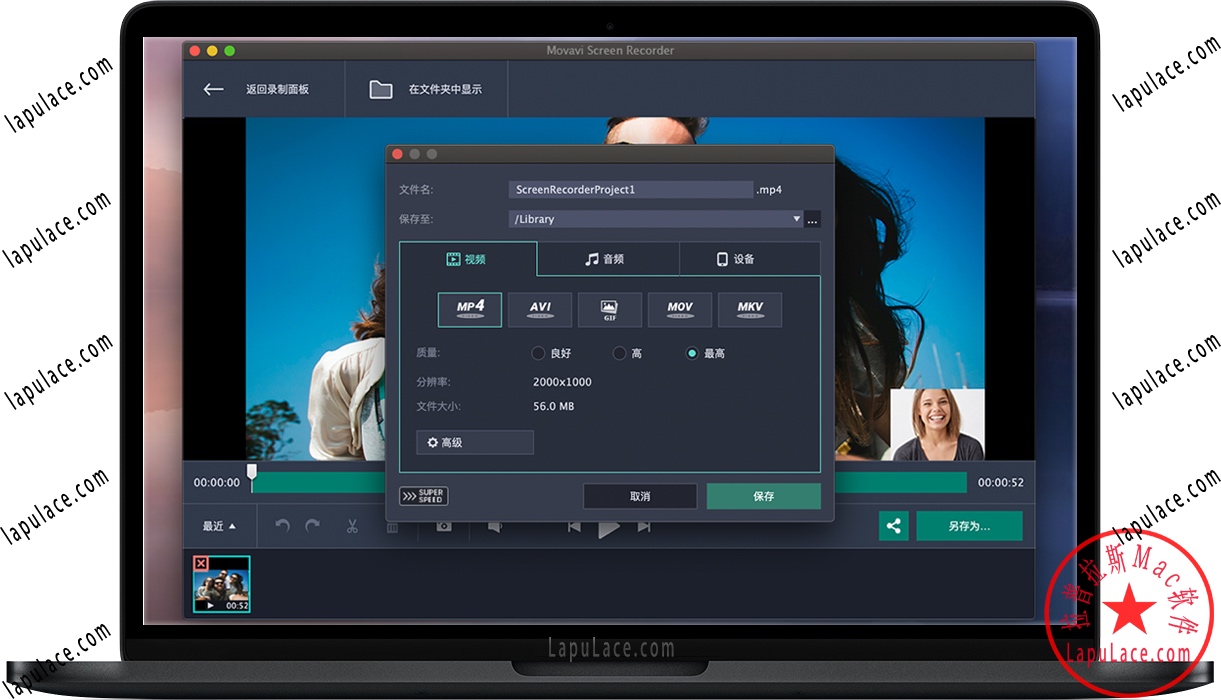Collapse the 最近 recent list
1221x700 pixels.
pos(217,525)
